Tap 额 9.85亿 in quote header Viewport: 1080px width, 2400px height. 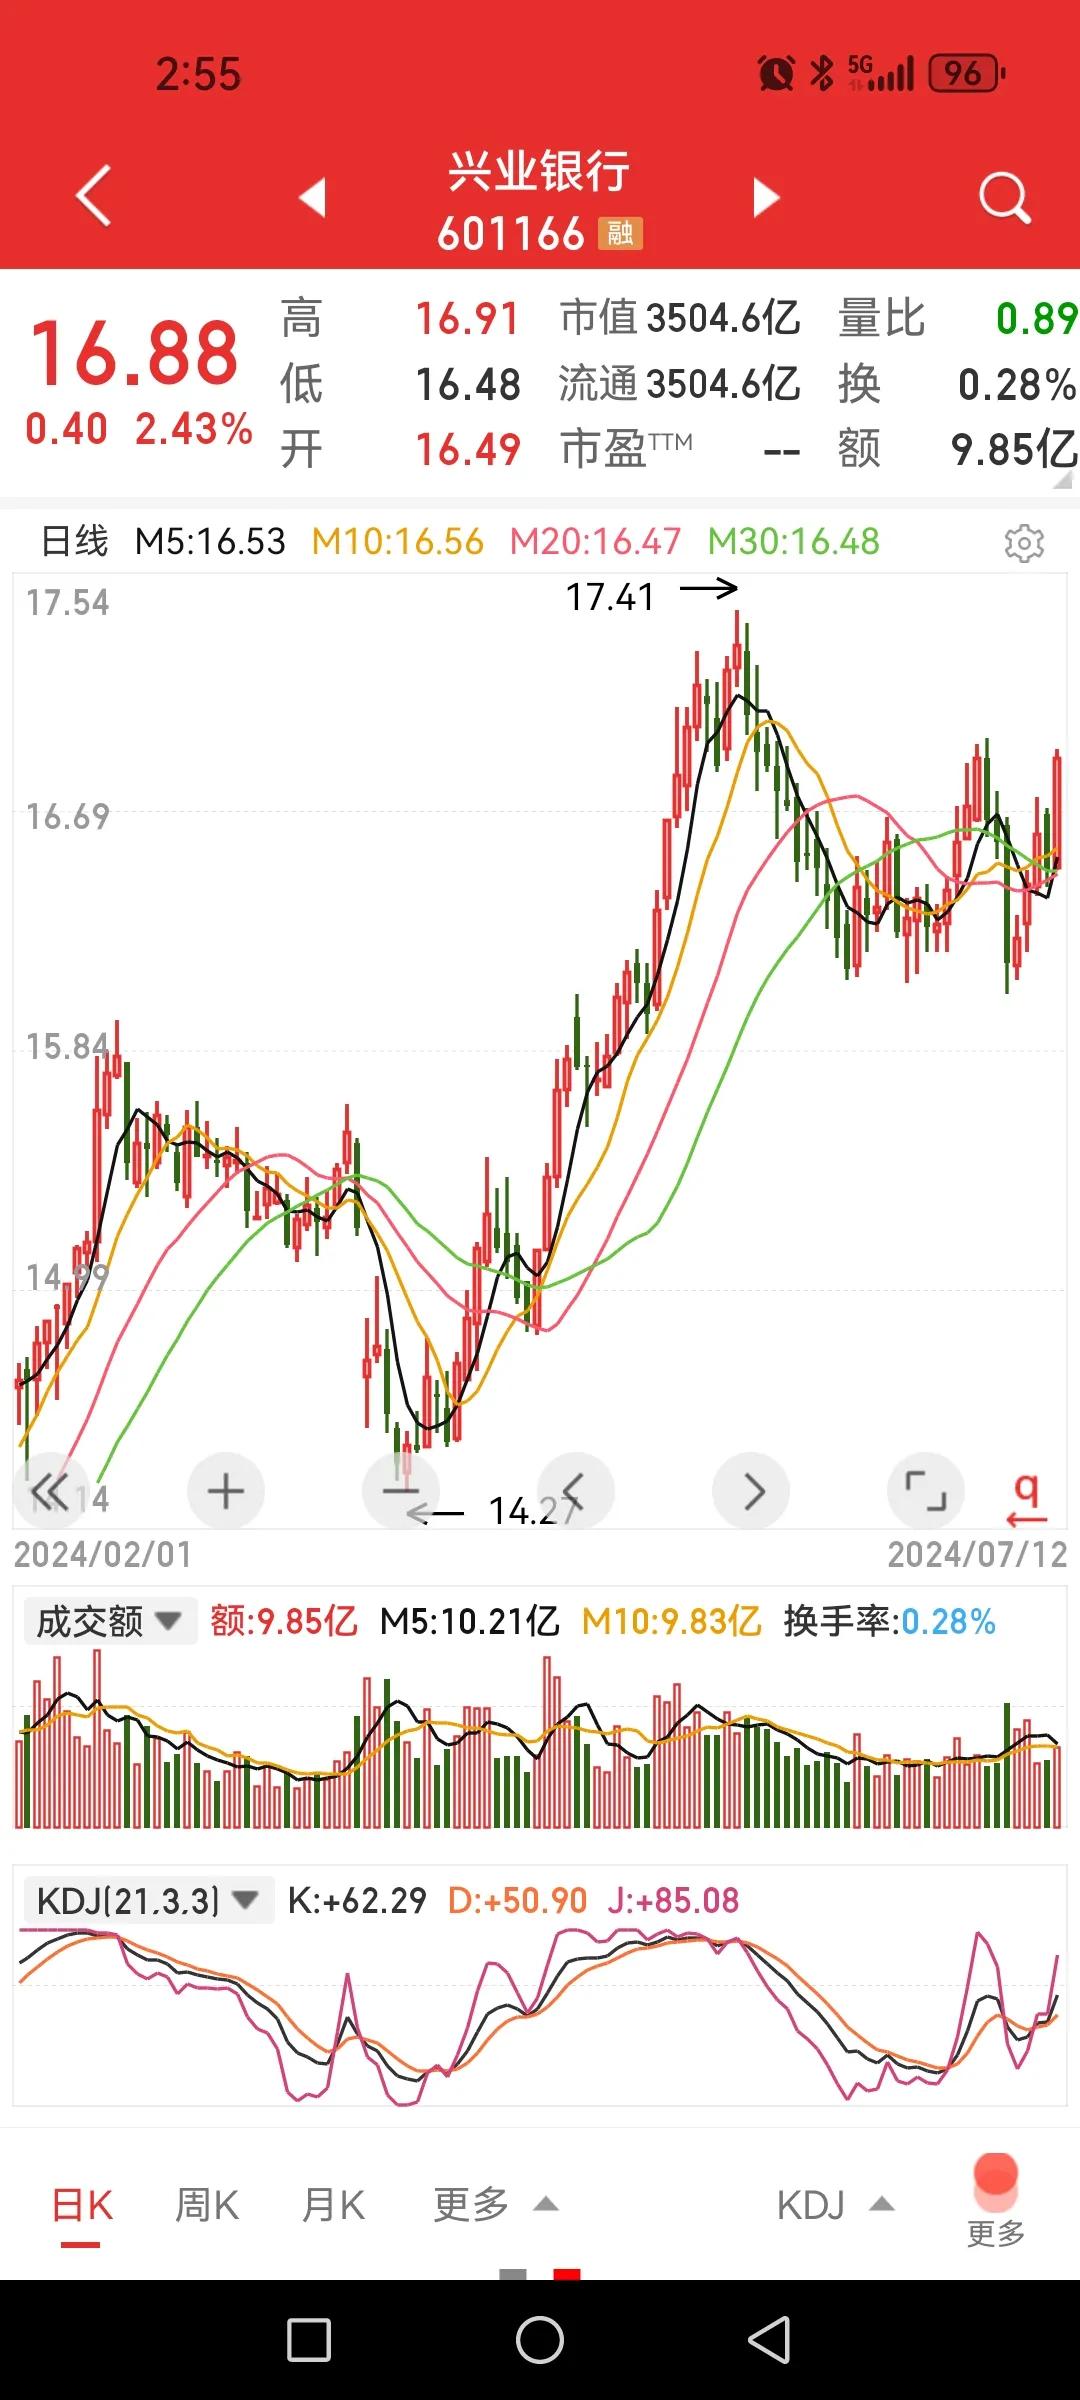tap(1013, 449)
